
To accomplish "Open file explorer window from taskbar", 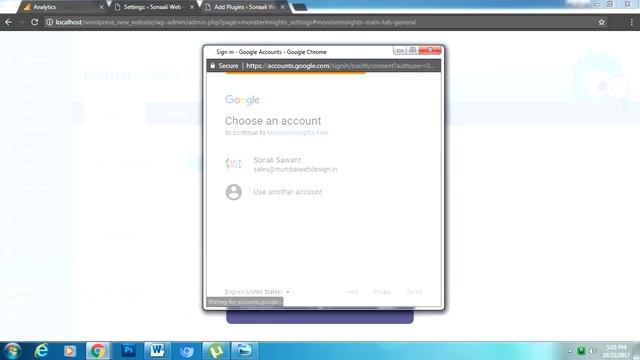I will (244, 351).
